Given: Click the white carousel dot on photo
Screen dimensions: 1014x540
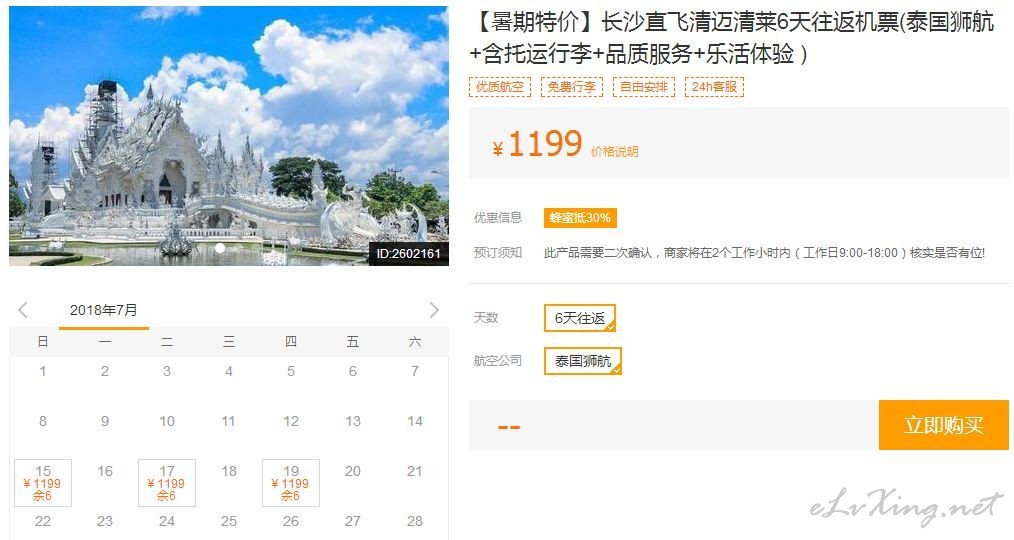Looking at the screenshot, I should [220, 248].
